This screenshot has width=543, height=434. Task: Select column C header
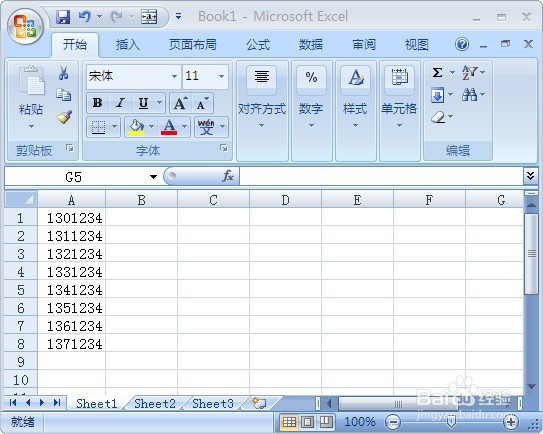coord(213,200)
